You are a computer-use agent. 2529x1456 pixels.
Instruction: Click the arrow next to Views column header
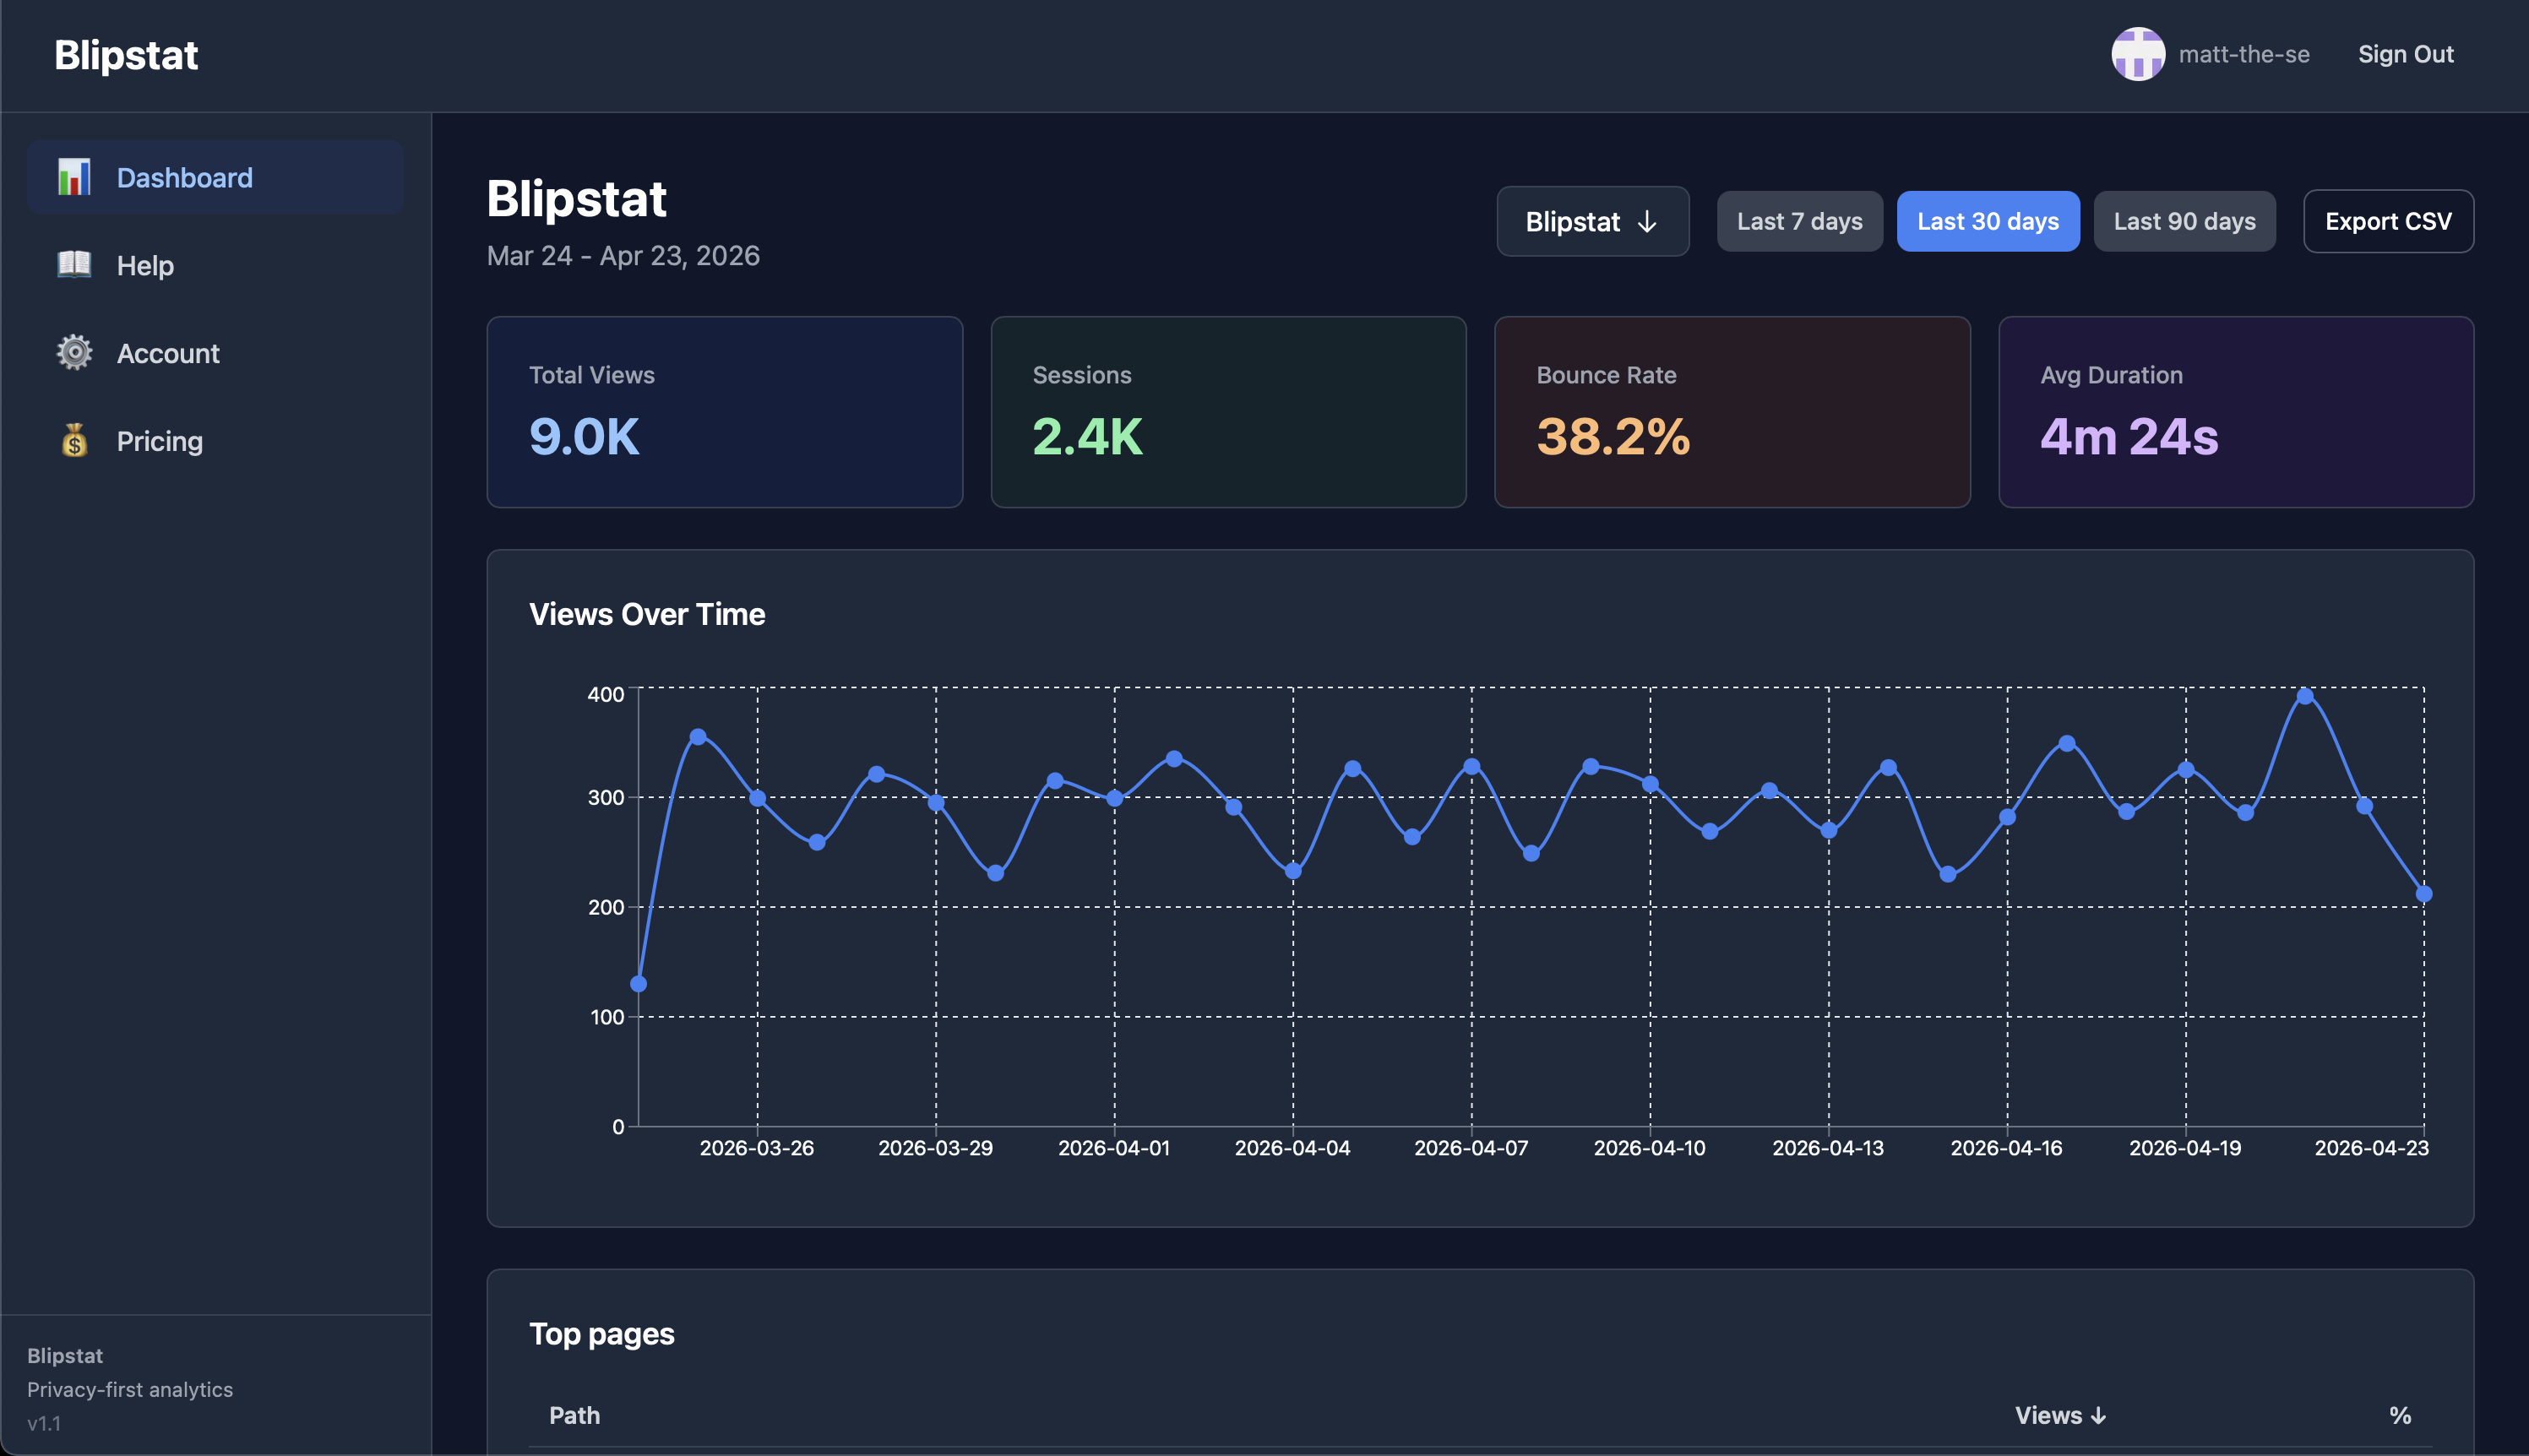click(x=2100, y=1415)
